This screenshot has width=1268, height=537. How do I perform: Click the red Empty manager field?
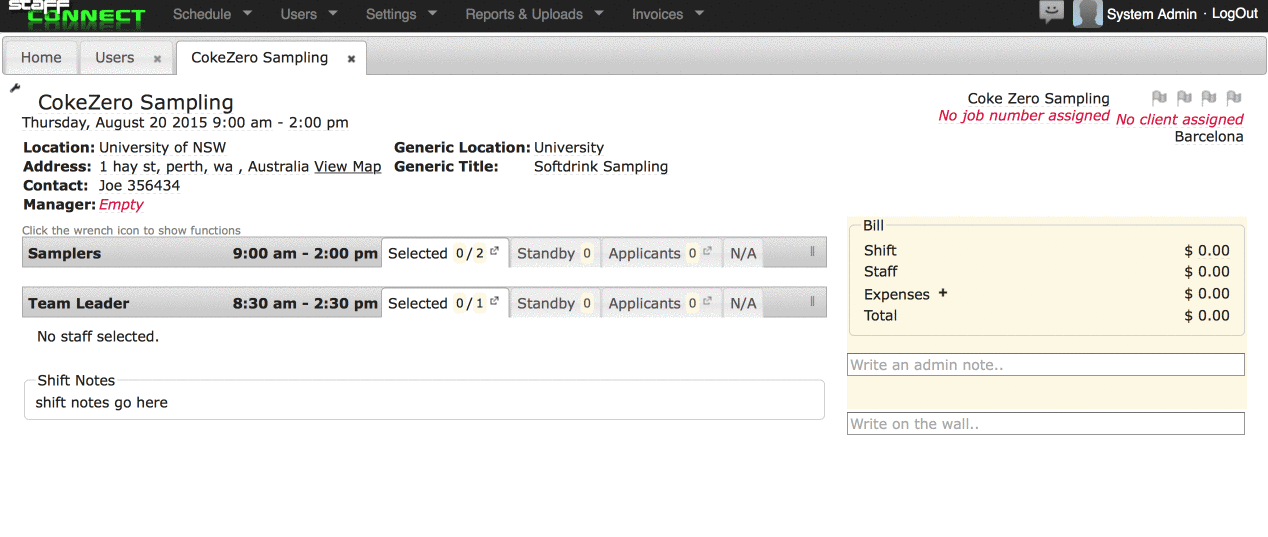121,204
